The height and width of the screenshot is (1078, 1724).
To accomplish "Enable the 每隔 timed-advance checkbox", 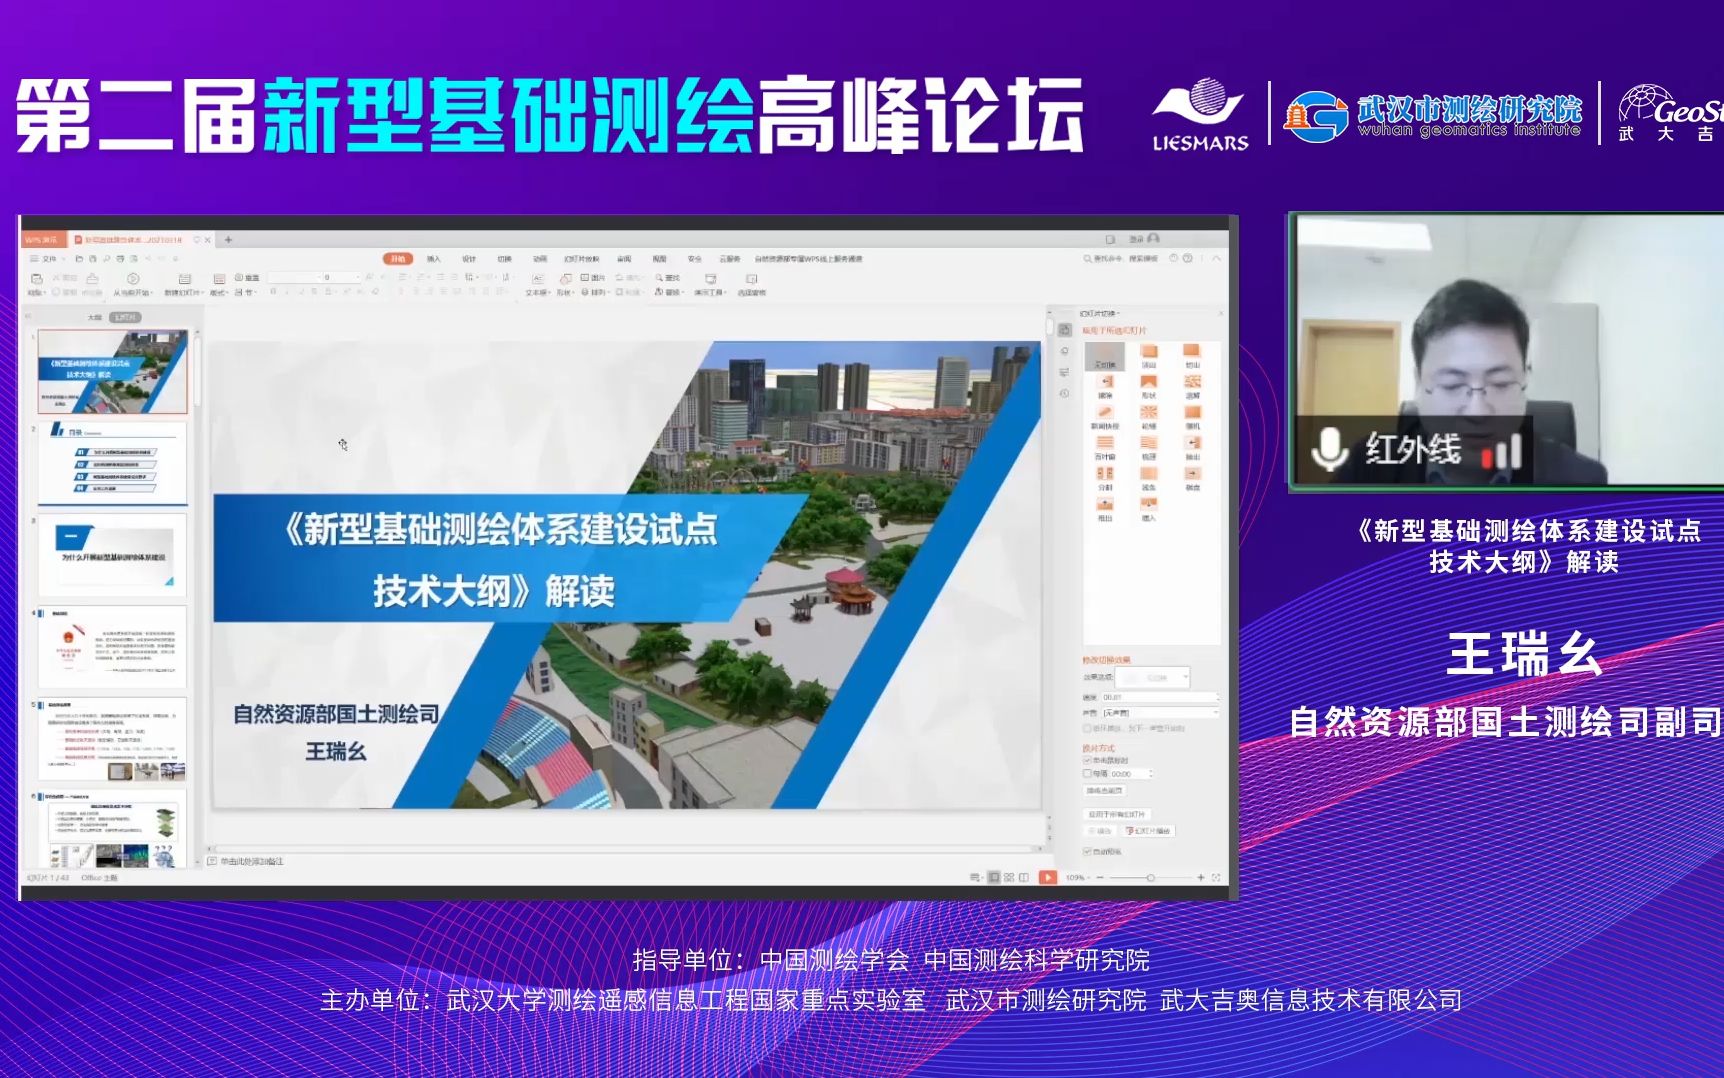I will point(1087,773).
